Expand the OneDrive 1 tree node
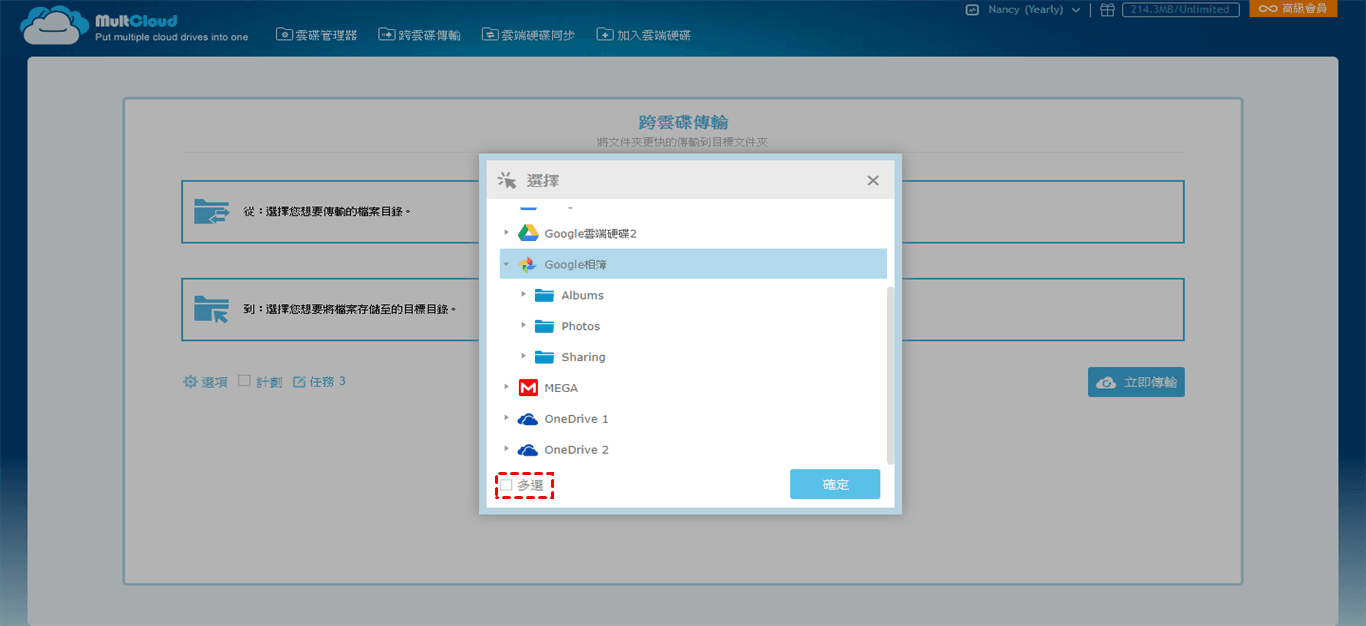 point(506,418)
